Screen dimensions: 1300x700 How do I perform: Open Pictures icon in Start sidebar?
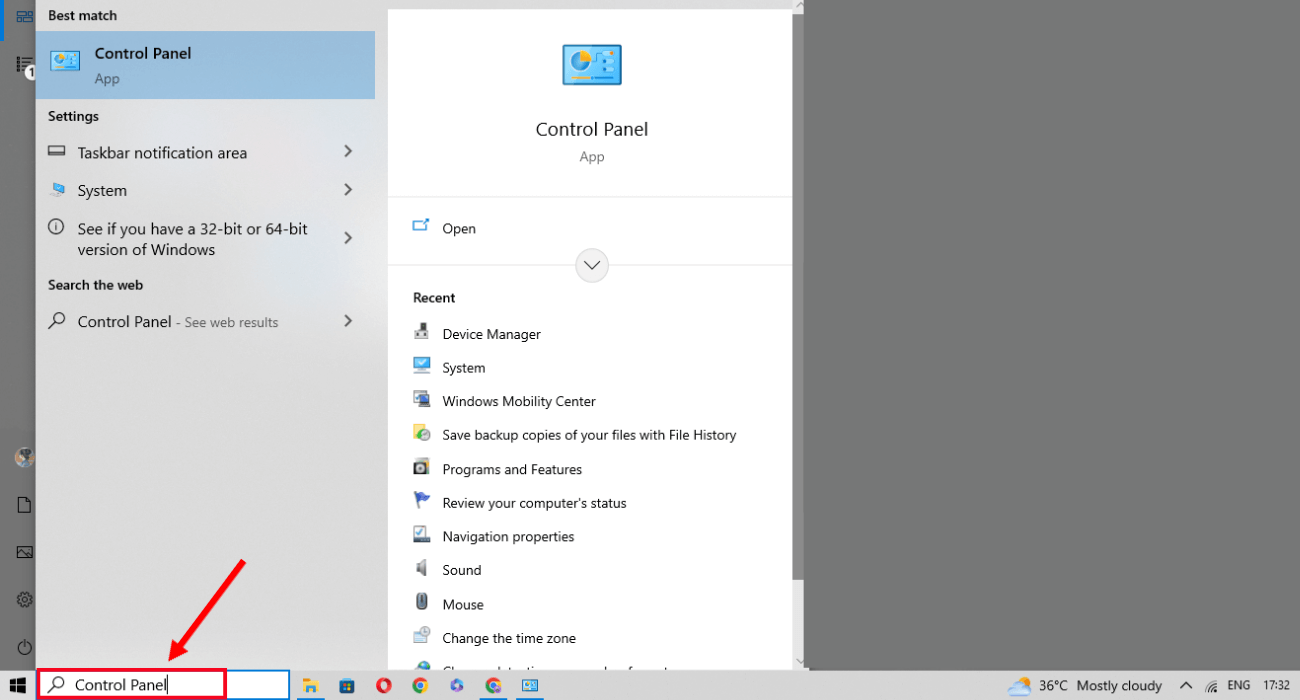24,552
